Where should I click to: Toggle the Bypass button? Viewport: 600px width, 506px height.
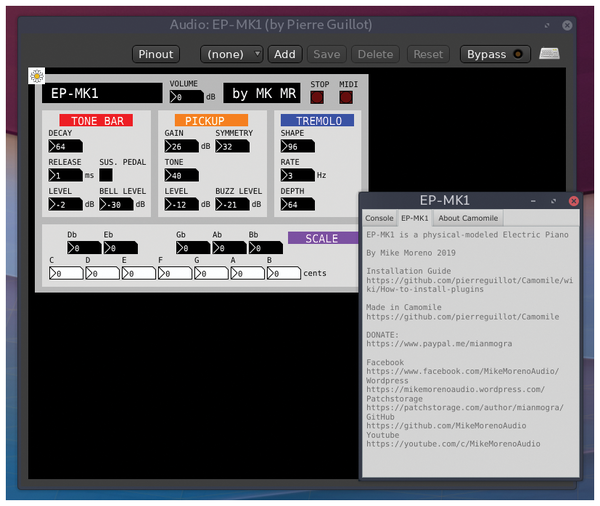click(495, 54)
